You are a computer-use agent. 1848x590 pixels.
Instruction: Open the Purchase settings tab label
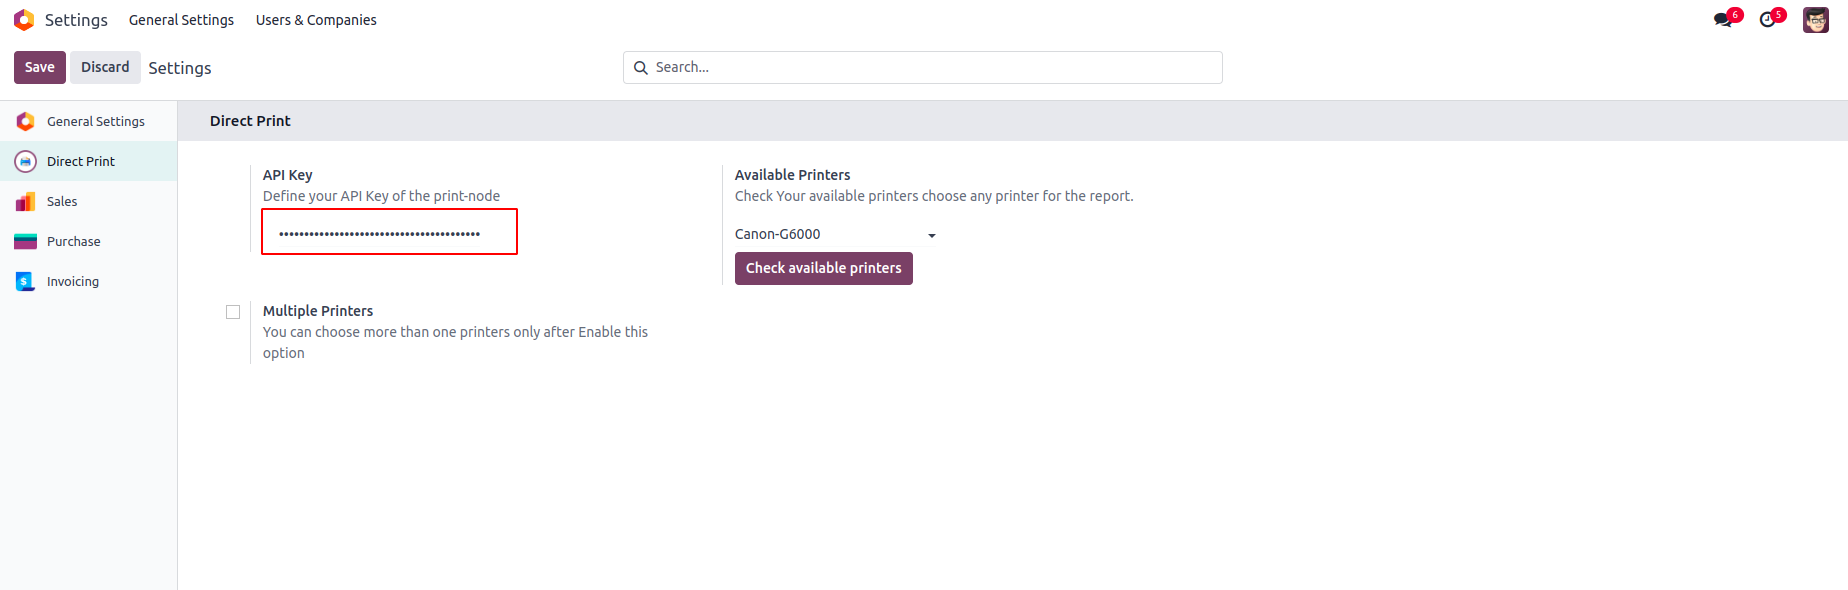(x=74, y=241)
